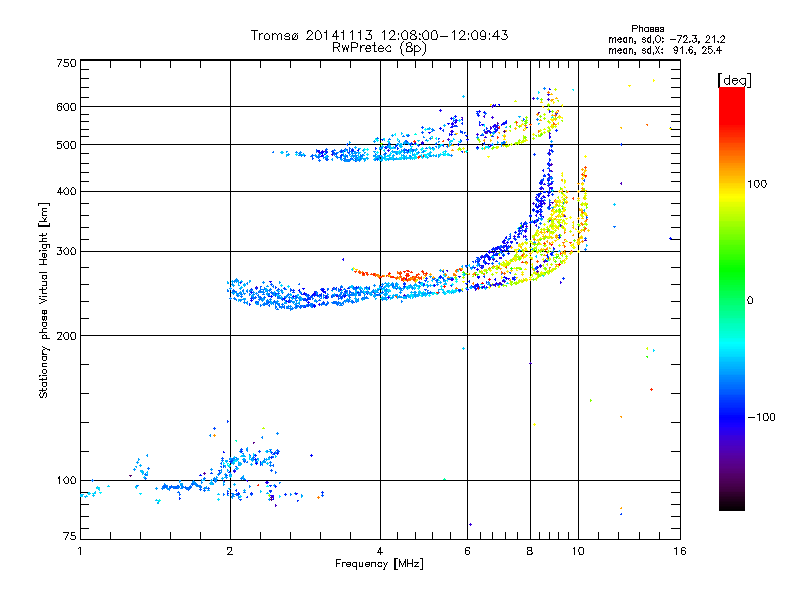Image resolution: width=800 pixels, height=600 pixels.
Task: Click the '[deg]' colorbar unit label
Action: pyautogui.click(x=734, y=80)
